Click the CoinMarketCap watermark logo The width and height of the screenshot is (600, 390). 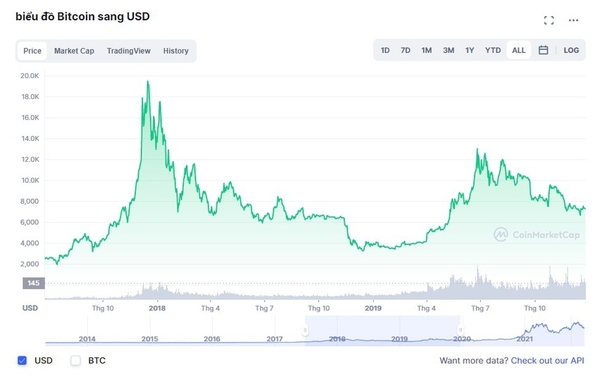537,235
